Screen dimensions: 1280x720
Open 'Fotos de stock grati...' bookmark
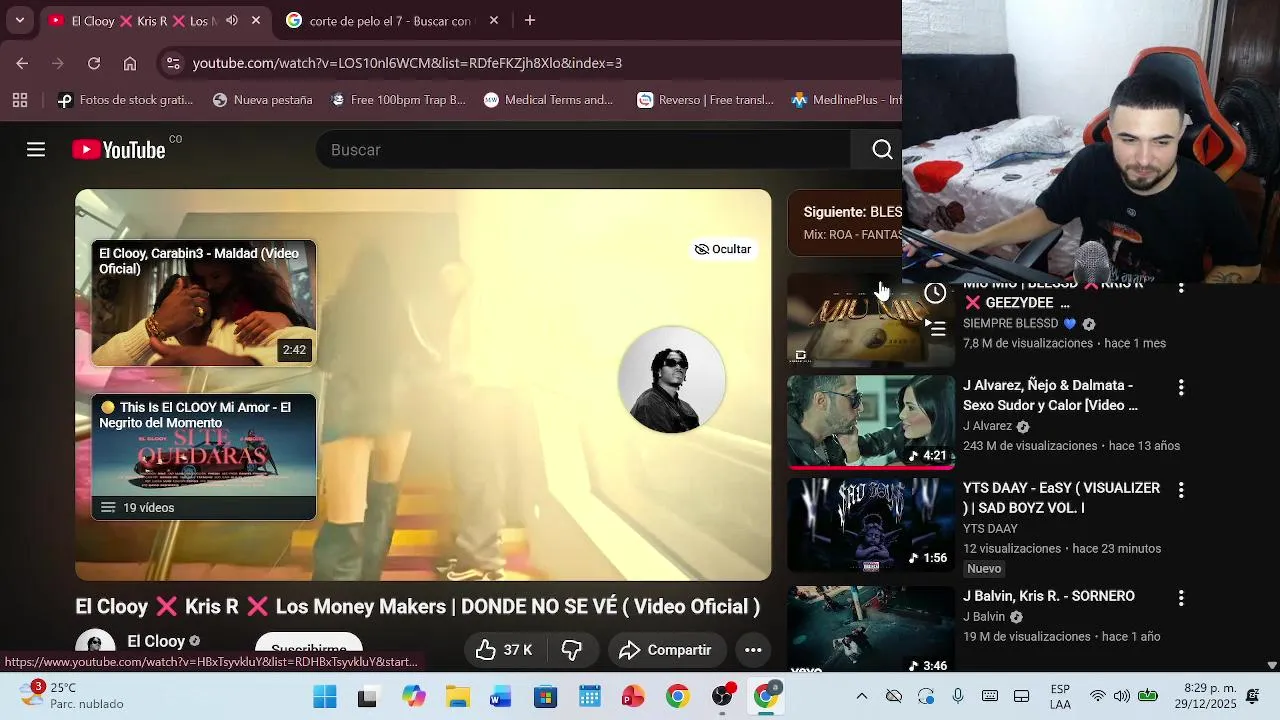tap(126, 100)
